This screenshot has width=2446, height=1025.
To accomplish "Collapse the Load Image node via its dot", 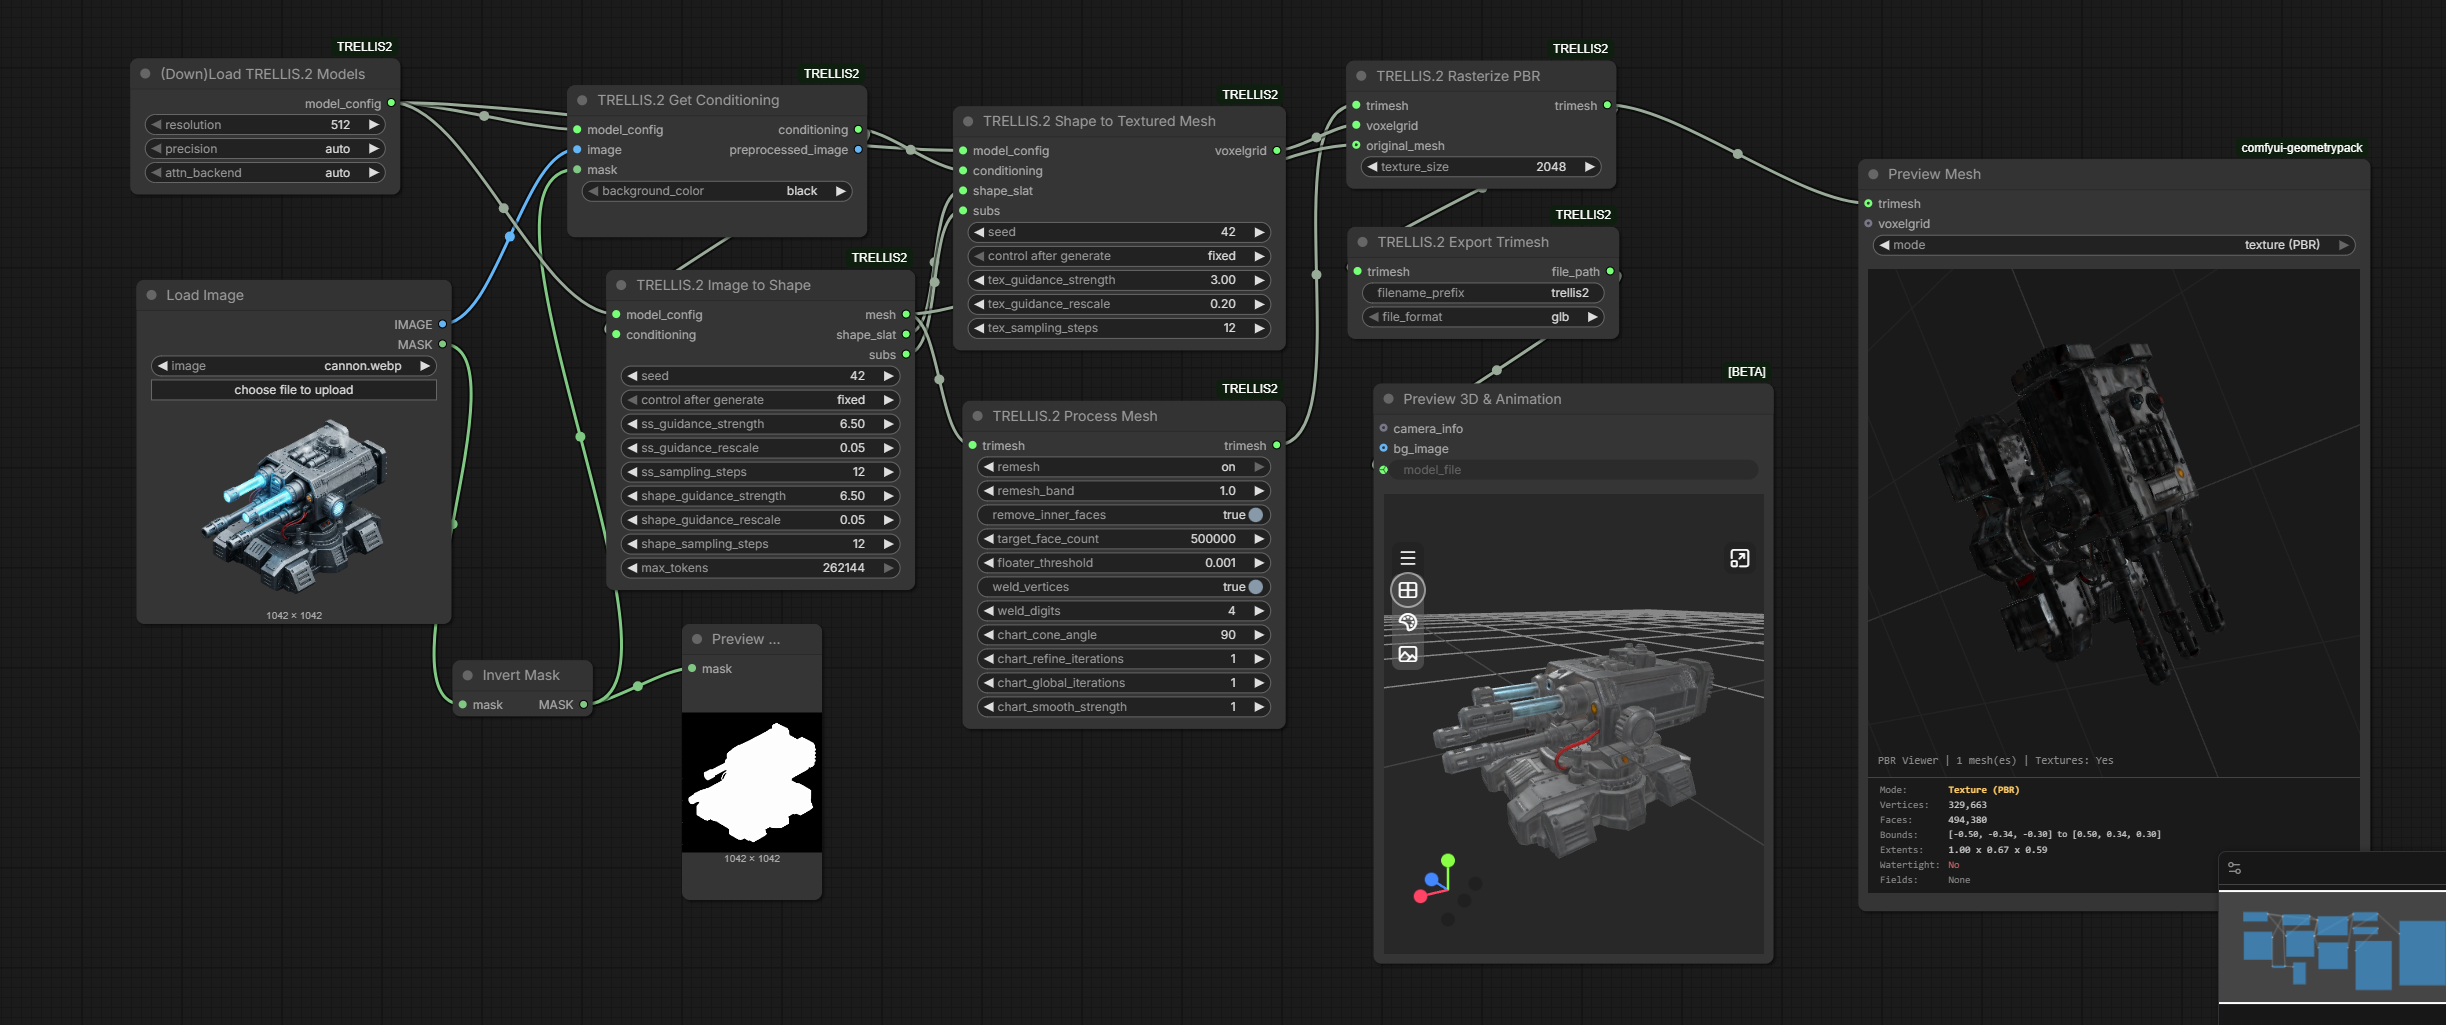I will pos(152,295).
